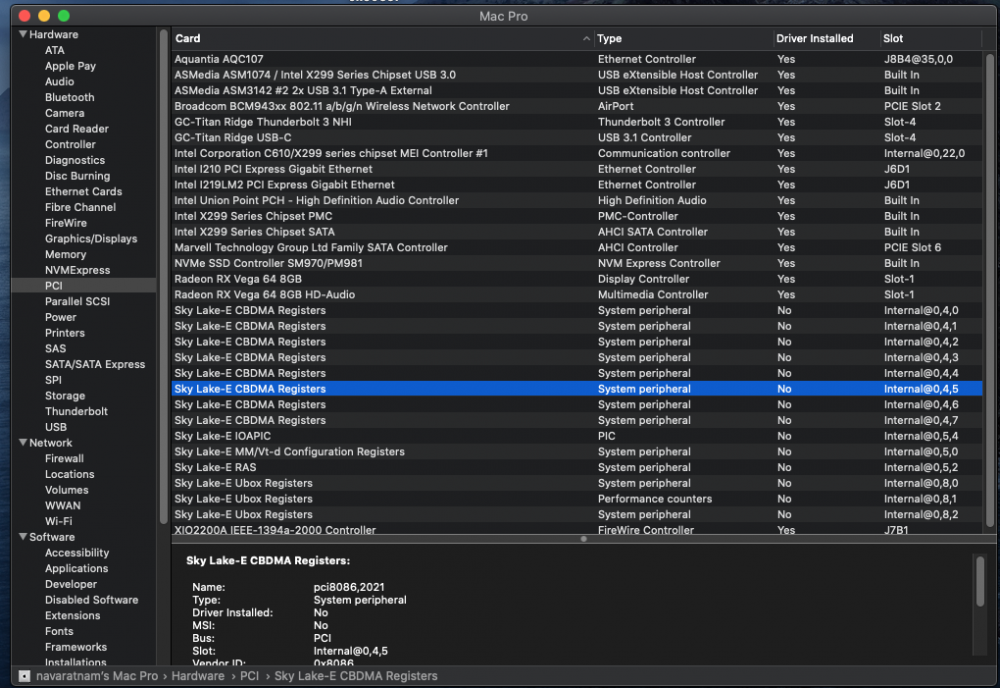Sort by Driver Installed column header
1000x688 pixels.
(x=826, y=38)
